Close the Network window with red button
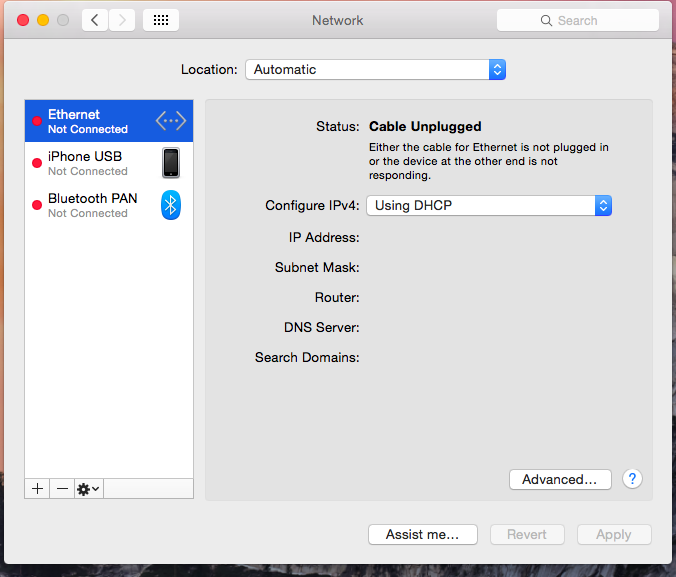The width and height of the screenshot is (676, 577). tap(23, 20)
